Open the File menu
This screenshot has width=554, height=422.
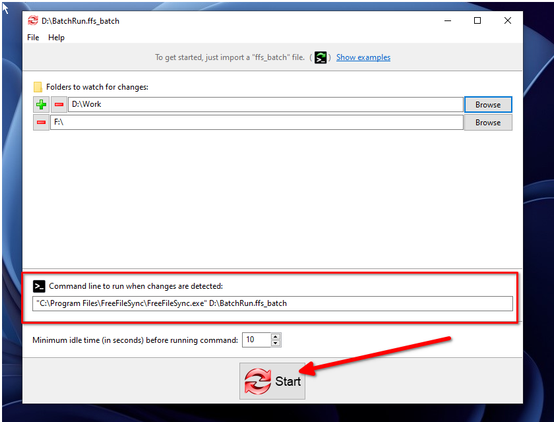pyautogui.click(x=33, y=37)
